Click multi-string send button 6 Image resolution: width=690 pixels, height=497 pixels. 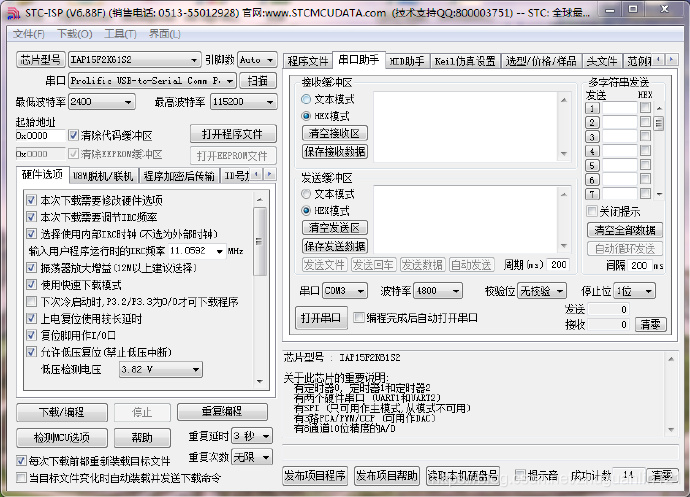tap(592, 180)
